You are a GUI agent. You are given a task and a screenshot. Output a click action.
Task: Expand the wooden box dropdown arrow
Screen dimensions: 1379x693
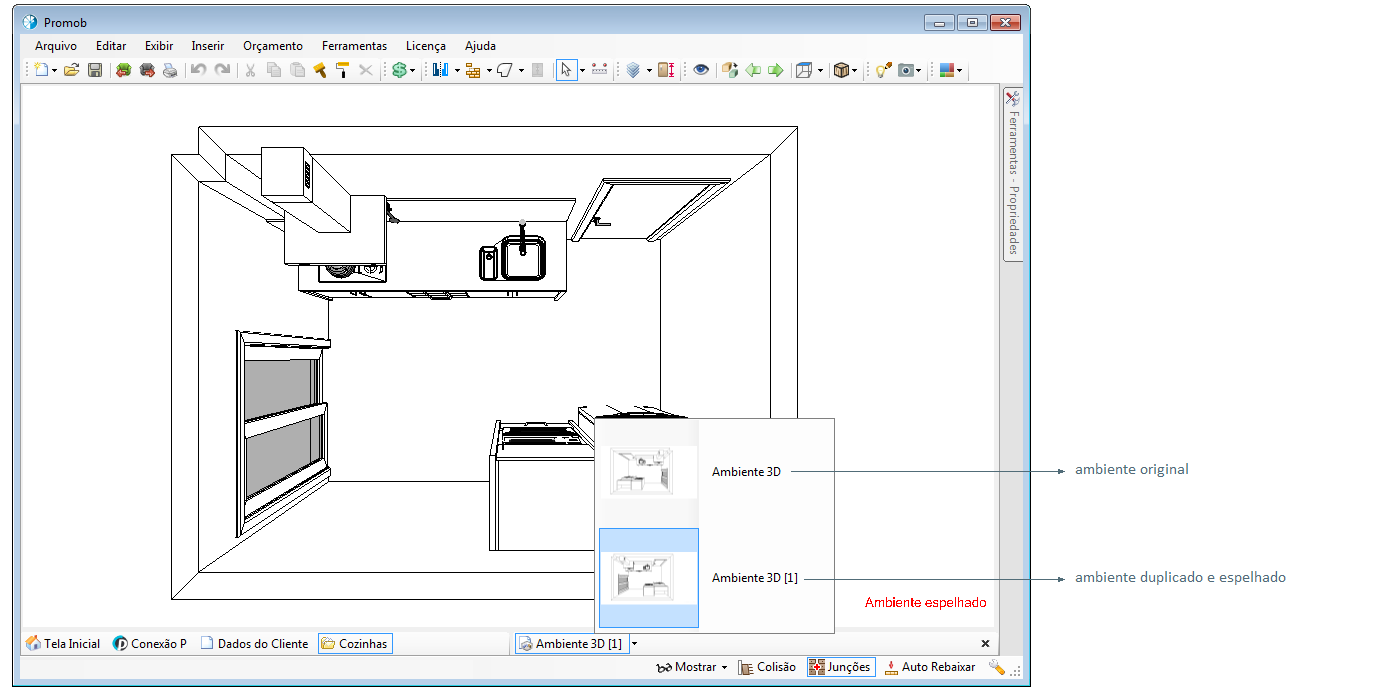click(x=855, y=71)
